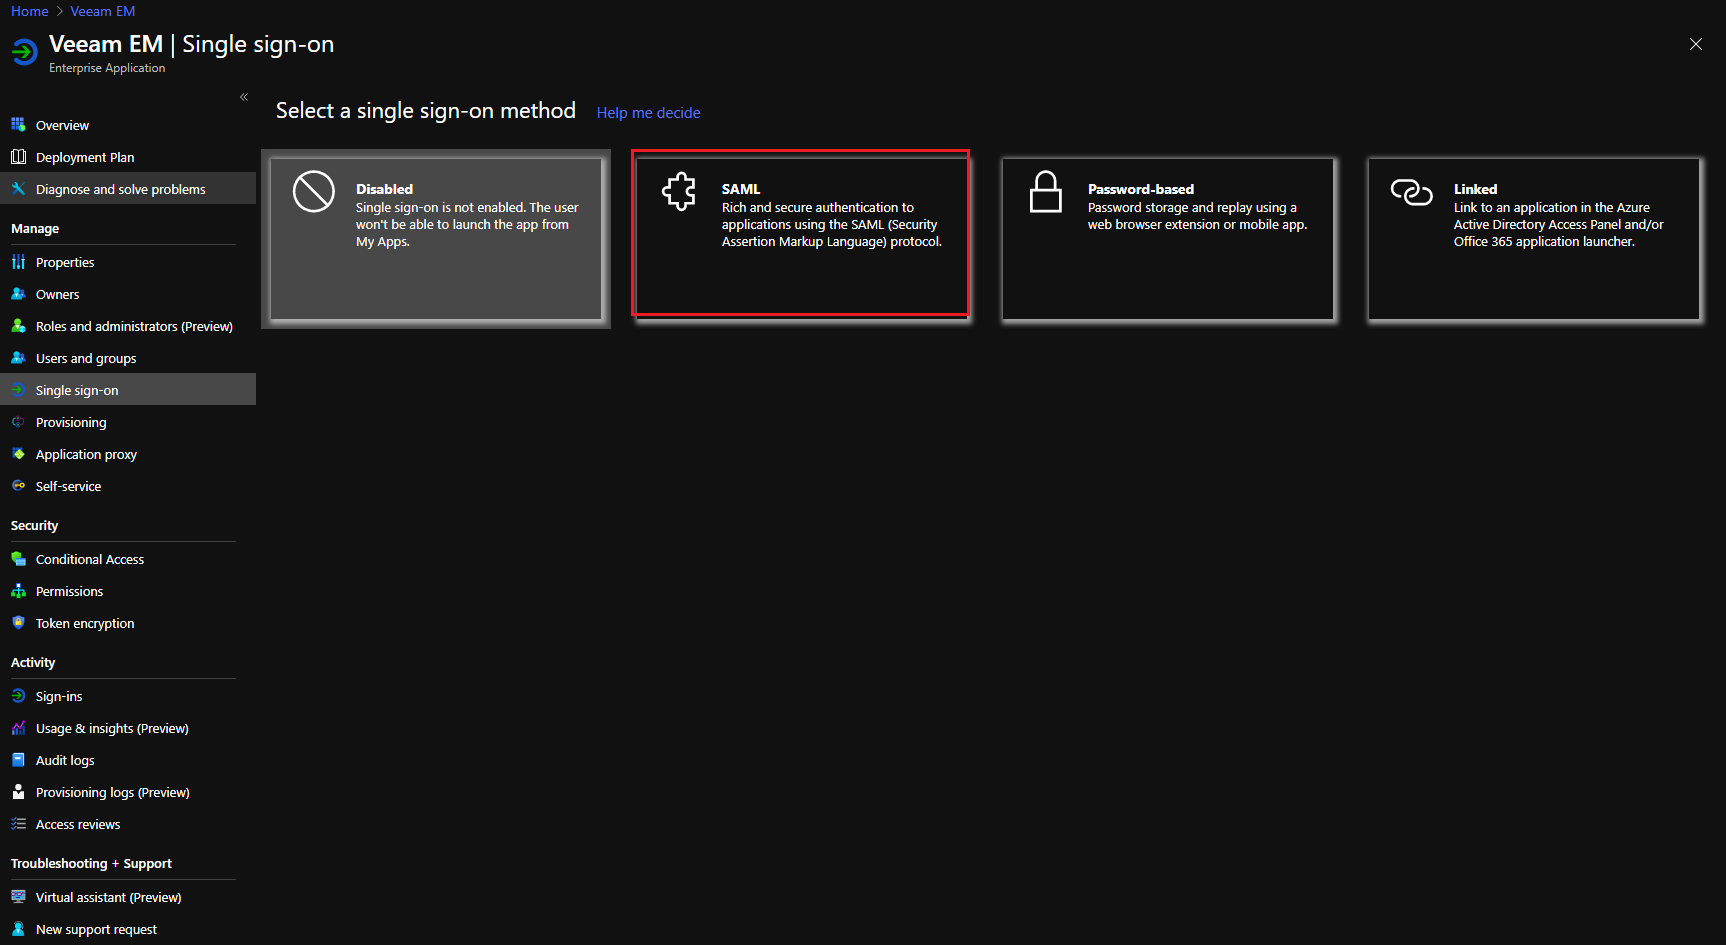1726x945 pixels.
Task: Click the Self-service icon
Action: 18,486
